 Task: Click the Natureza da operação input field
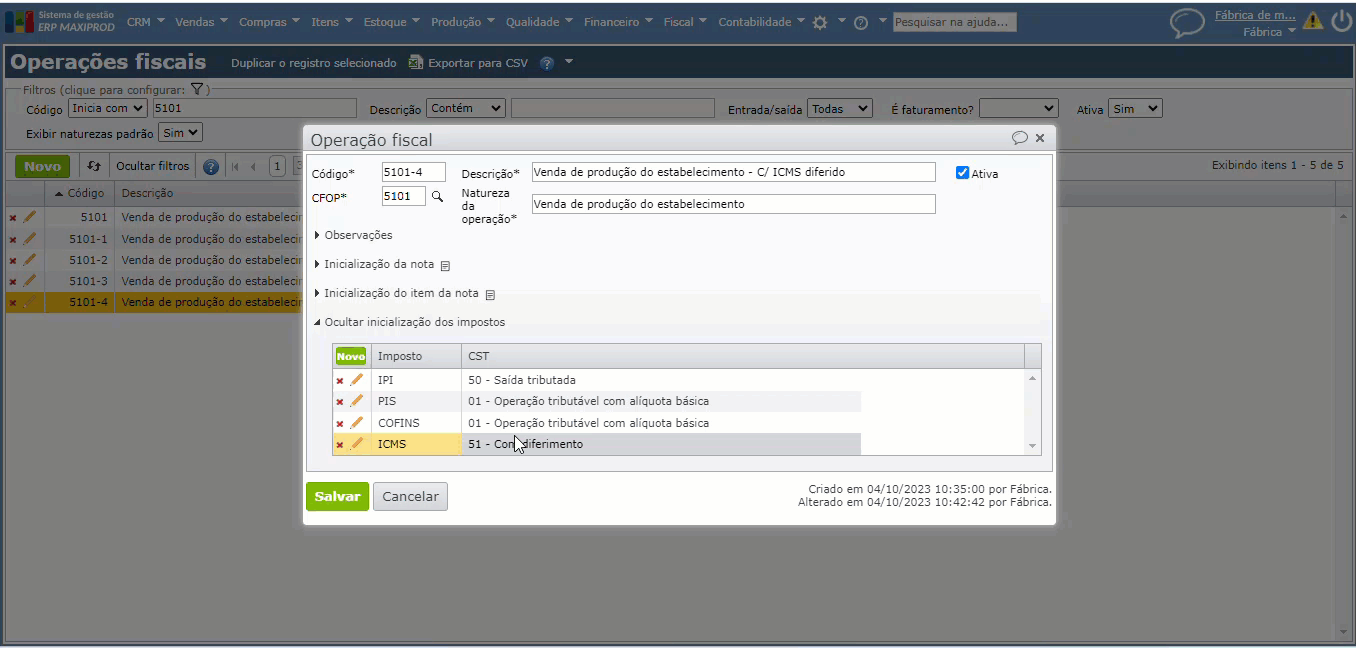point(733,204)
